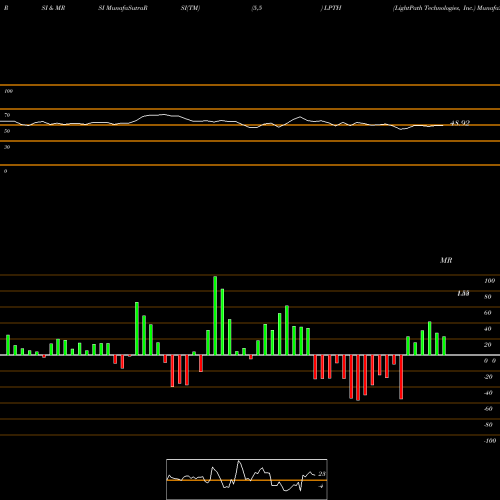
Task: Click the last green bar of the histogram
Action: 444,346
